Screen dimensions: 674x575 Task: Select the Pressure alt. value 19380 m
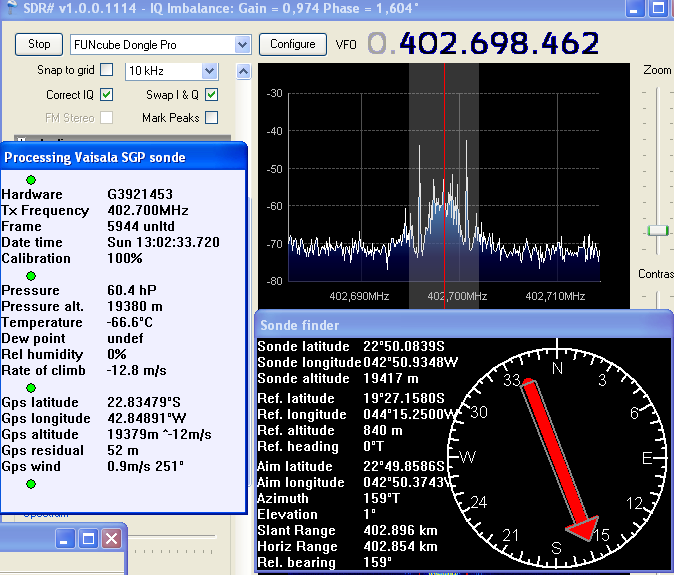[x=135, y=306]
